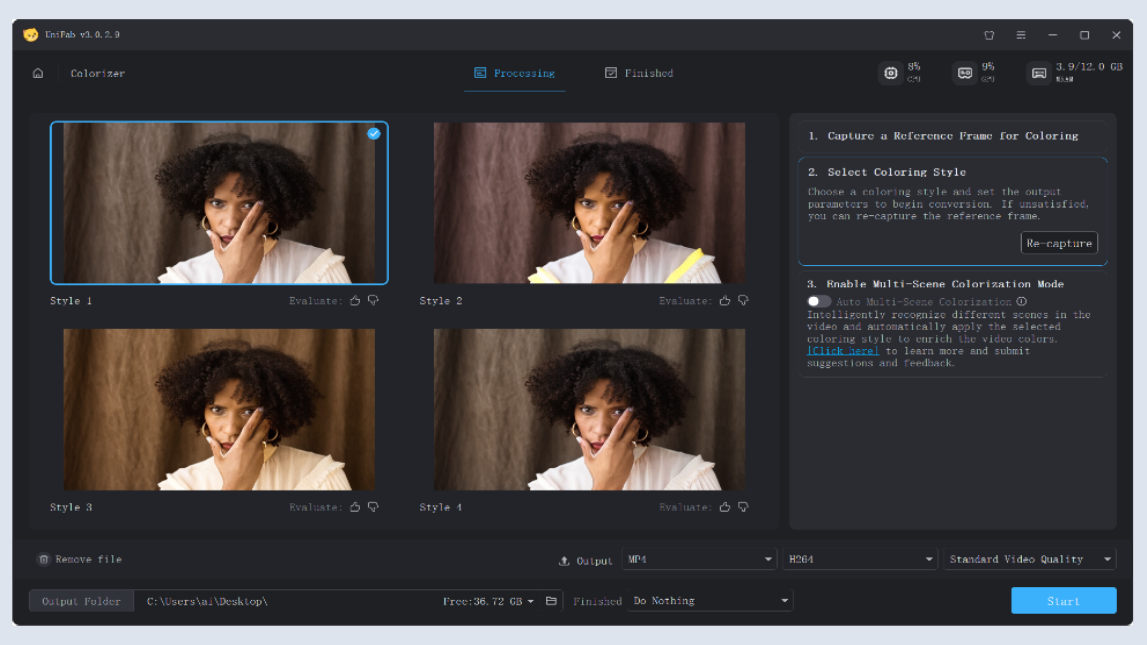The width and height of the screenshot is (1147, 645).
Task: Expand the Finished Do Nothing dropdown
Action: click(x=711, y=601)
